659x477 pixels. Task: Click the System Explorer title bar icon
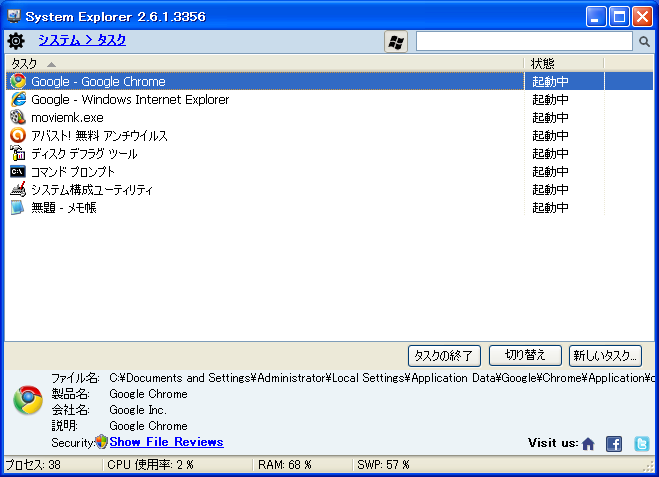tap(14, 16)
